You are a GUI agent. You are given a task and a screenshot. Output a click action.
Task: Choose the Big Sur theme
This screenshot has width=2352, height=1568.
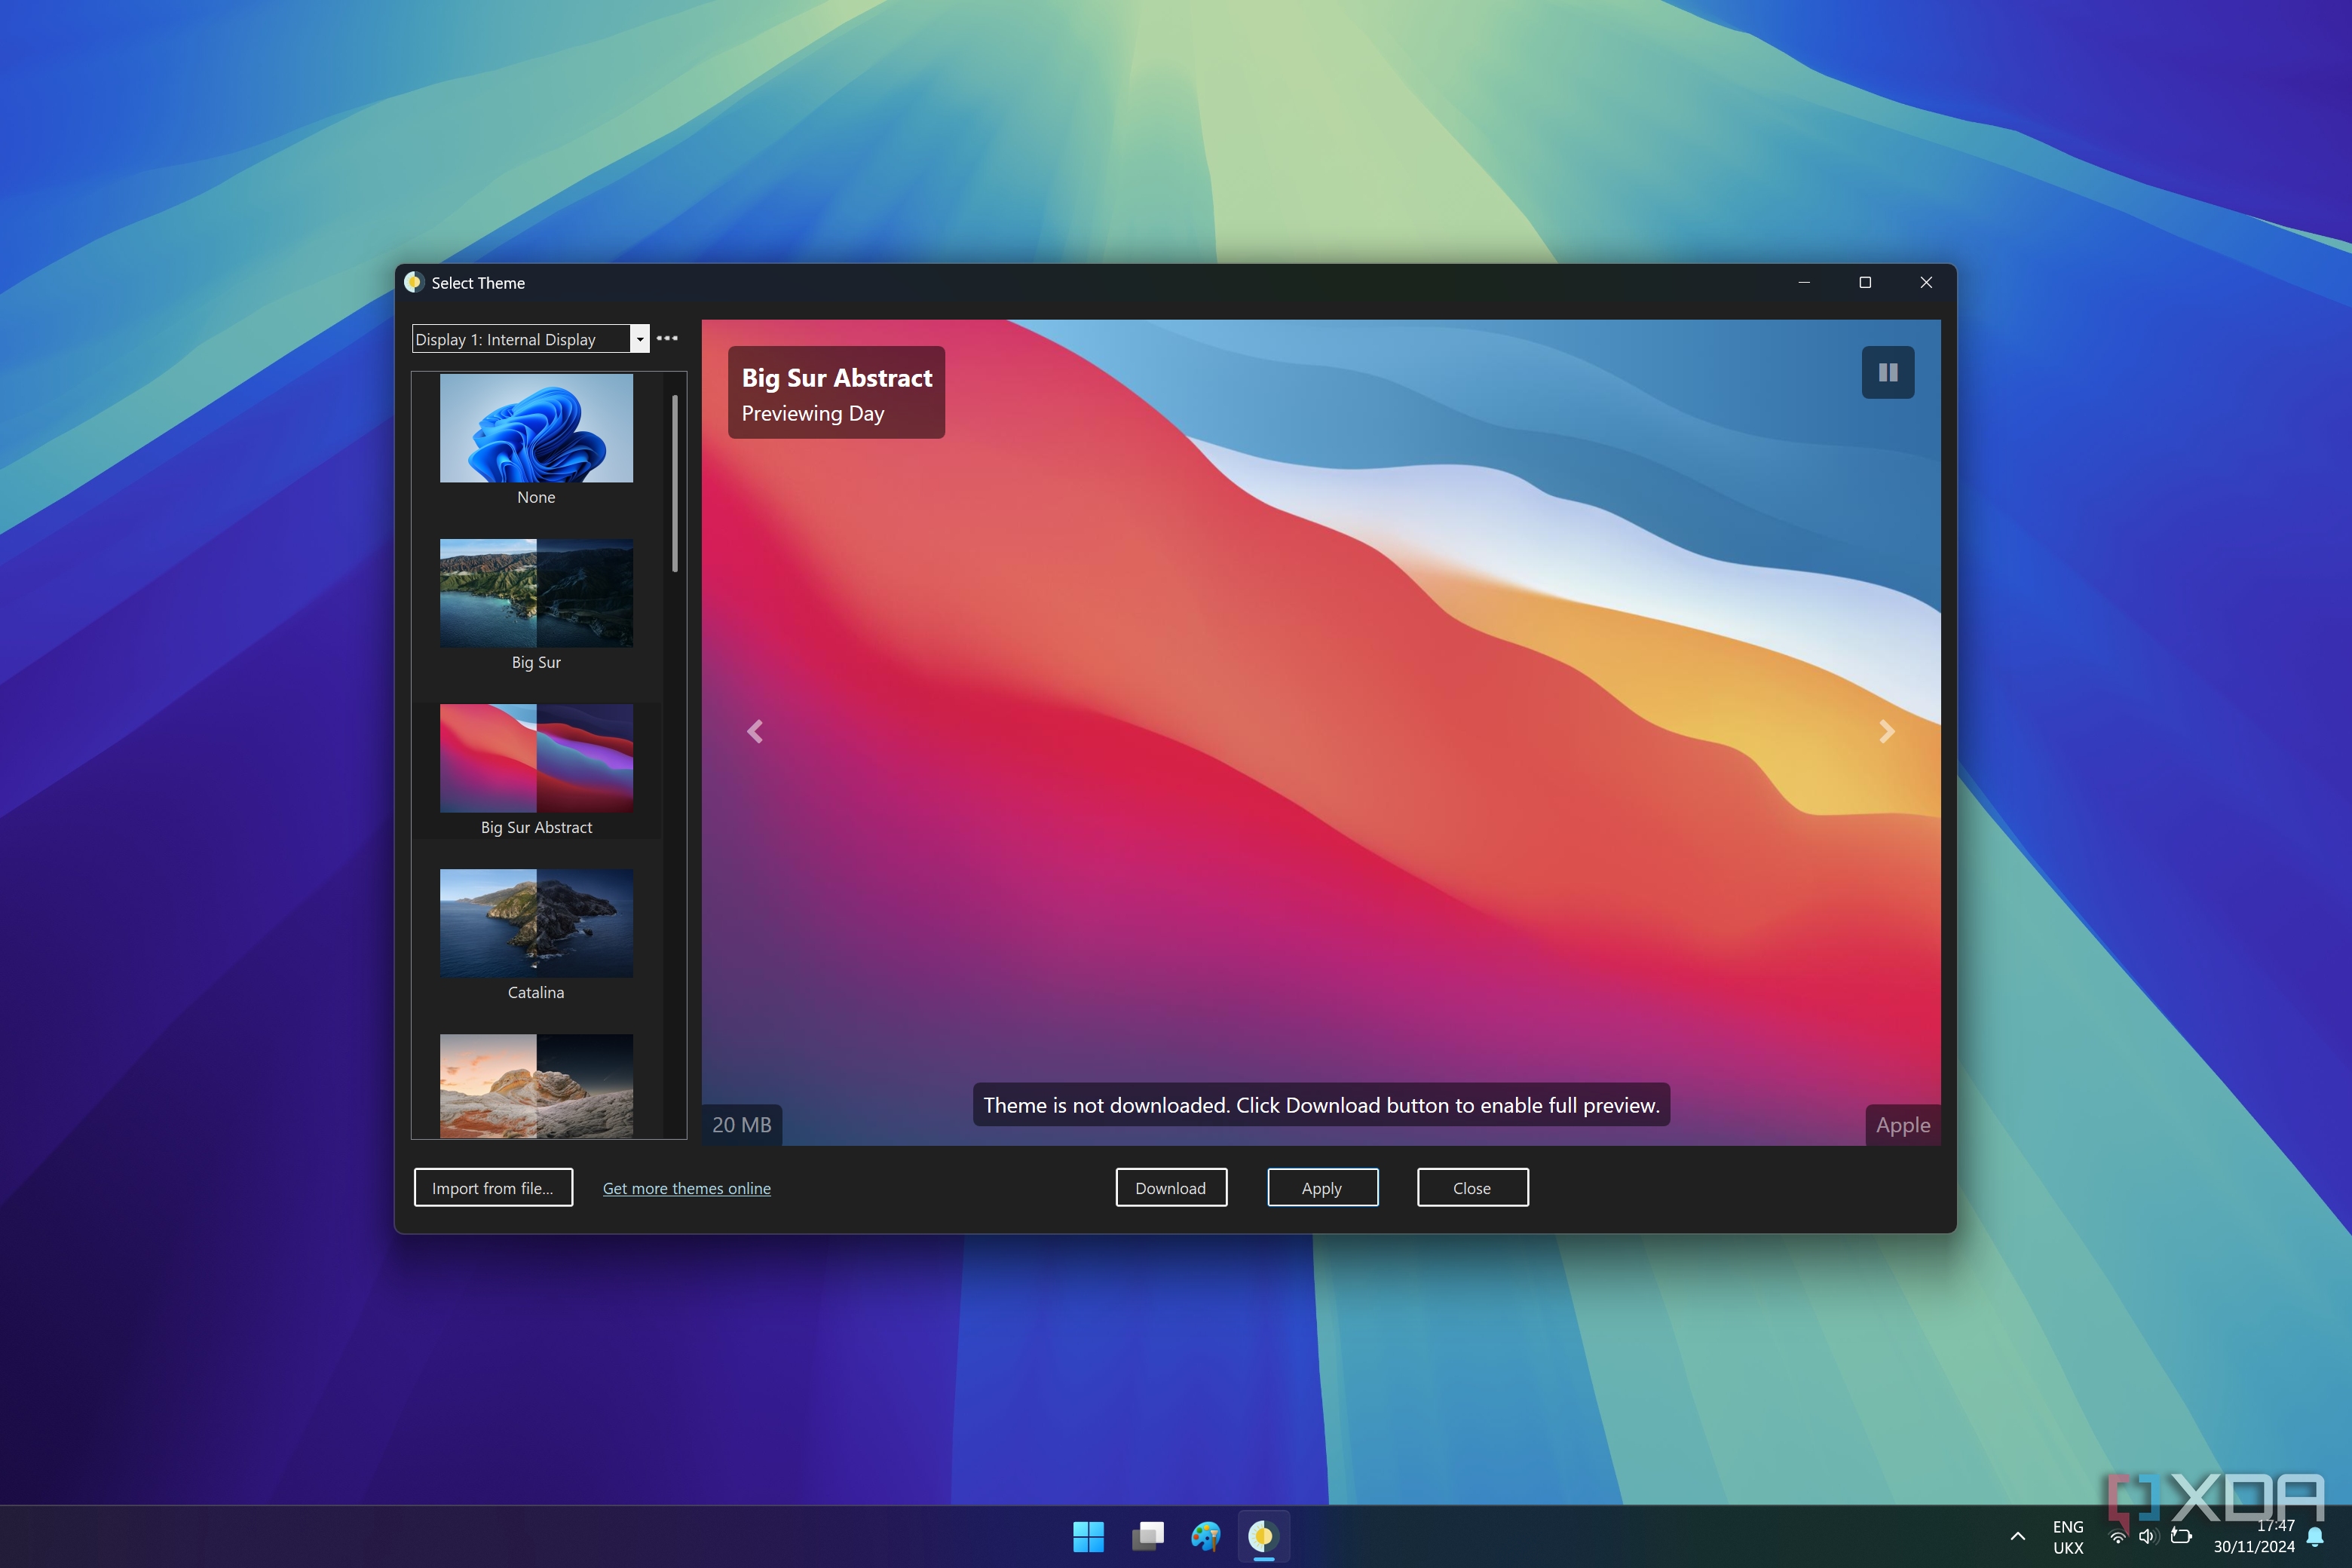point(536,594)
